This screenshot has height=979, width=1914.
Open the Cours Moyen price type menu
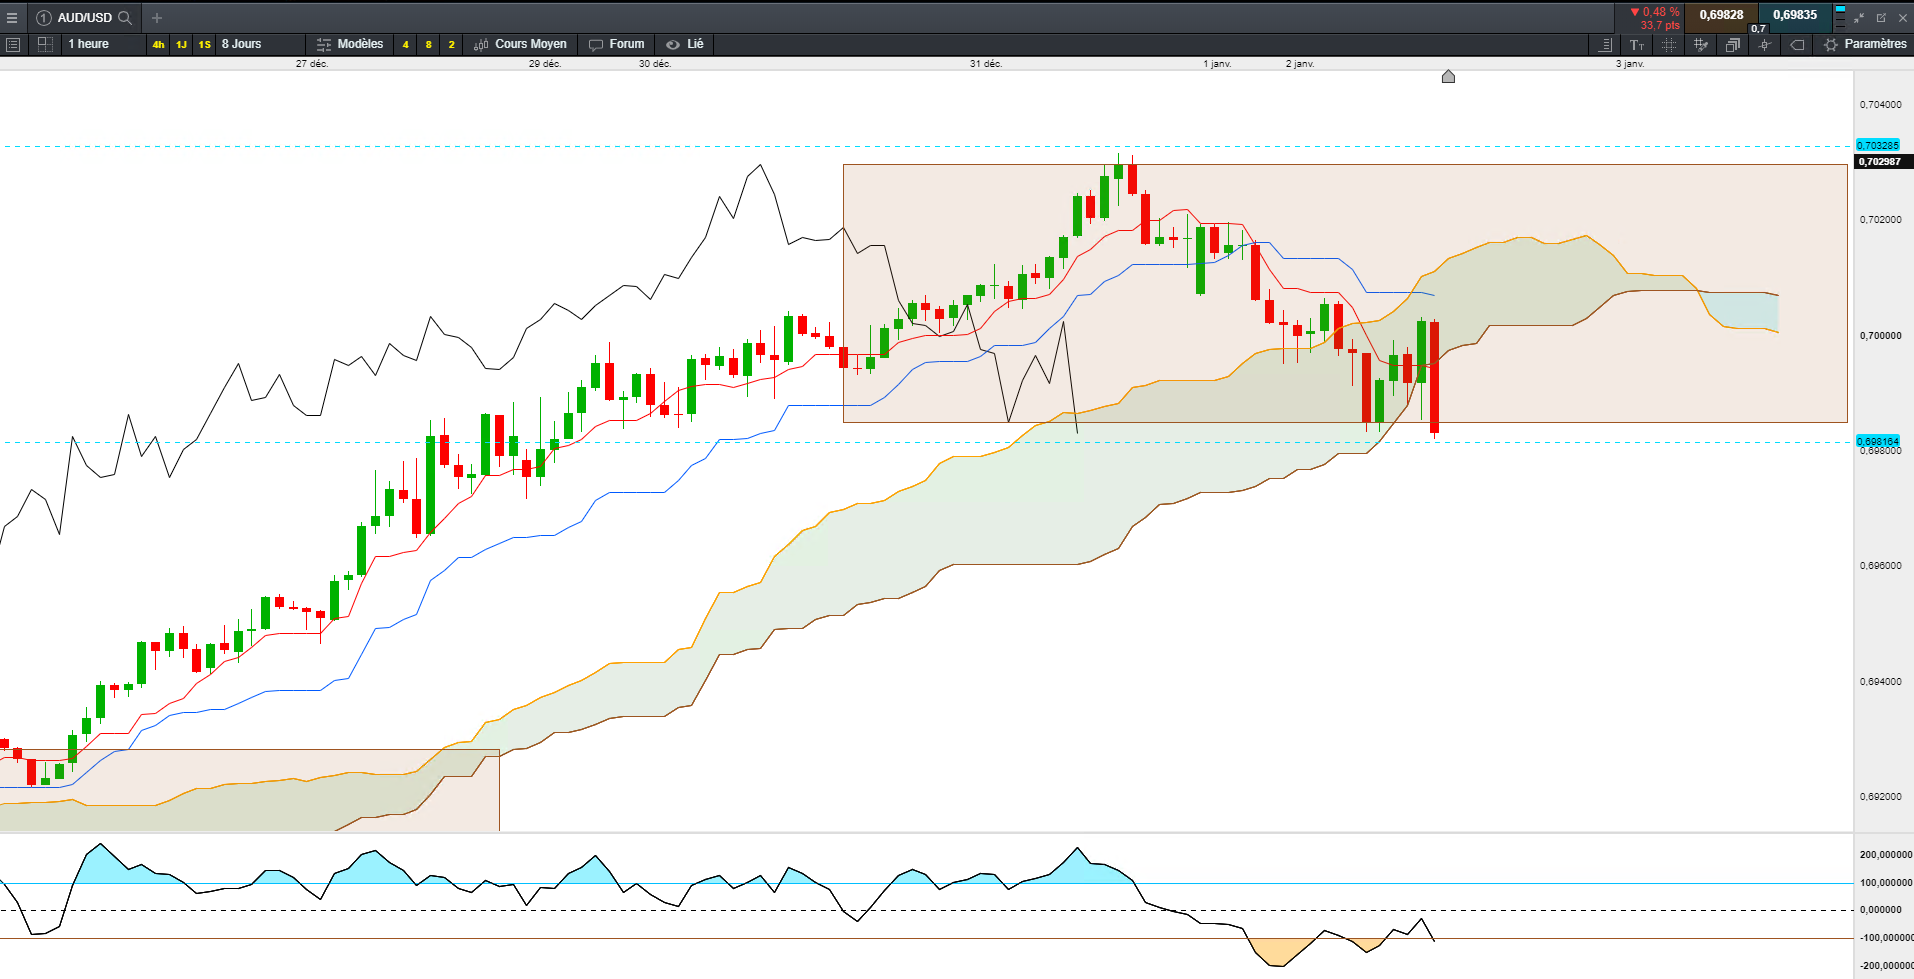coord(520,44)
